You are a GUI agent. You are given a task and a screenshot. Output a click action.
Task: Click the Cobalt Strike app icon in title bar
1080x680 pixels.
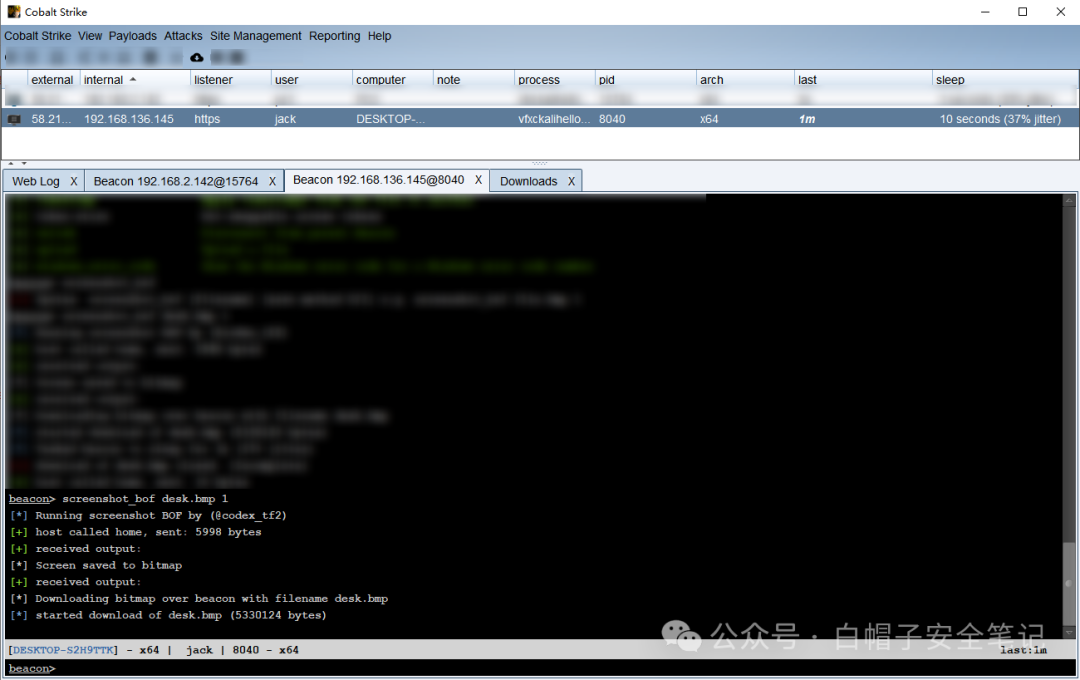(x=14, y=12)
